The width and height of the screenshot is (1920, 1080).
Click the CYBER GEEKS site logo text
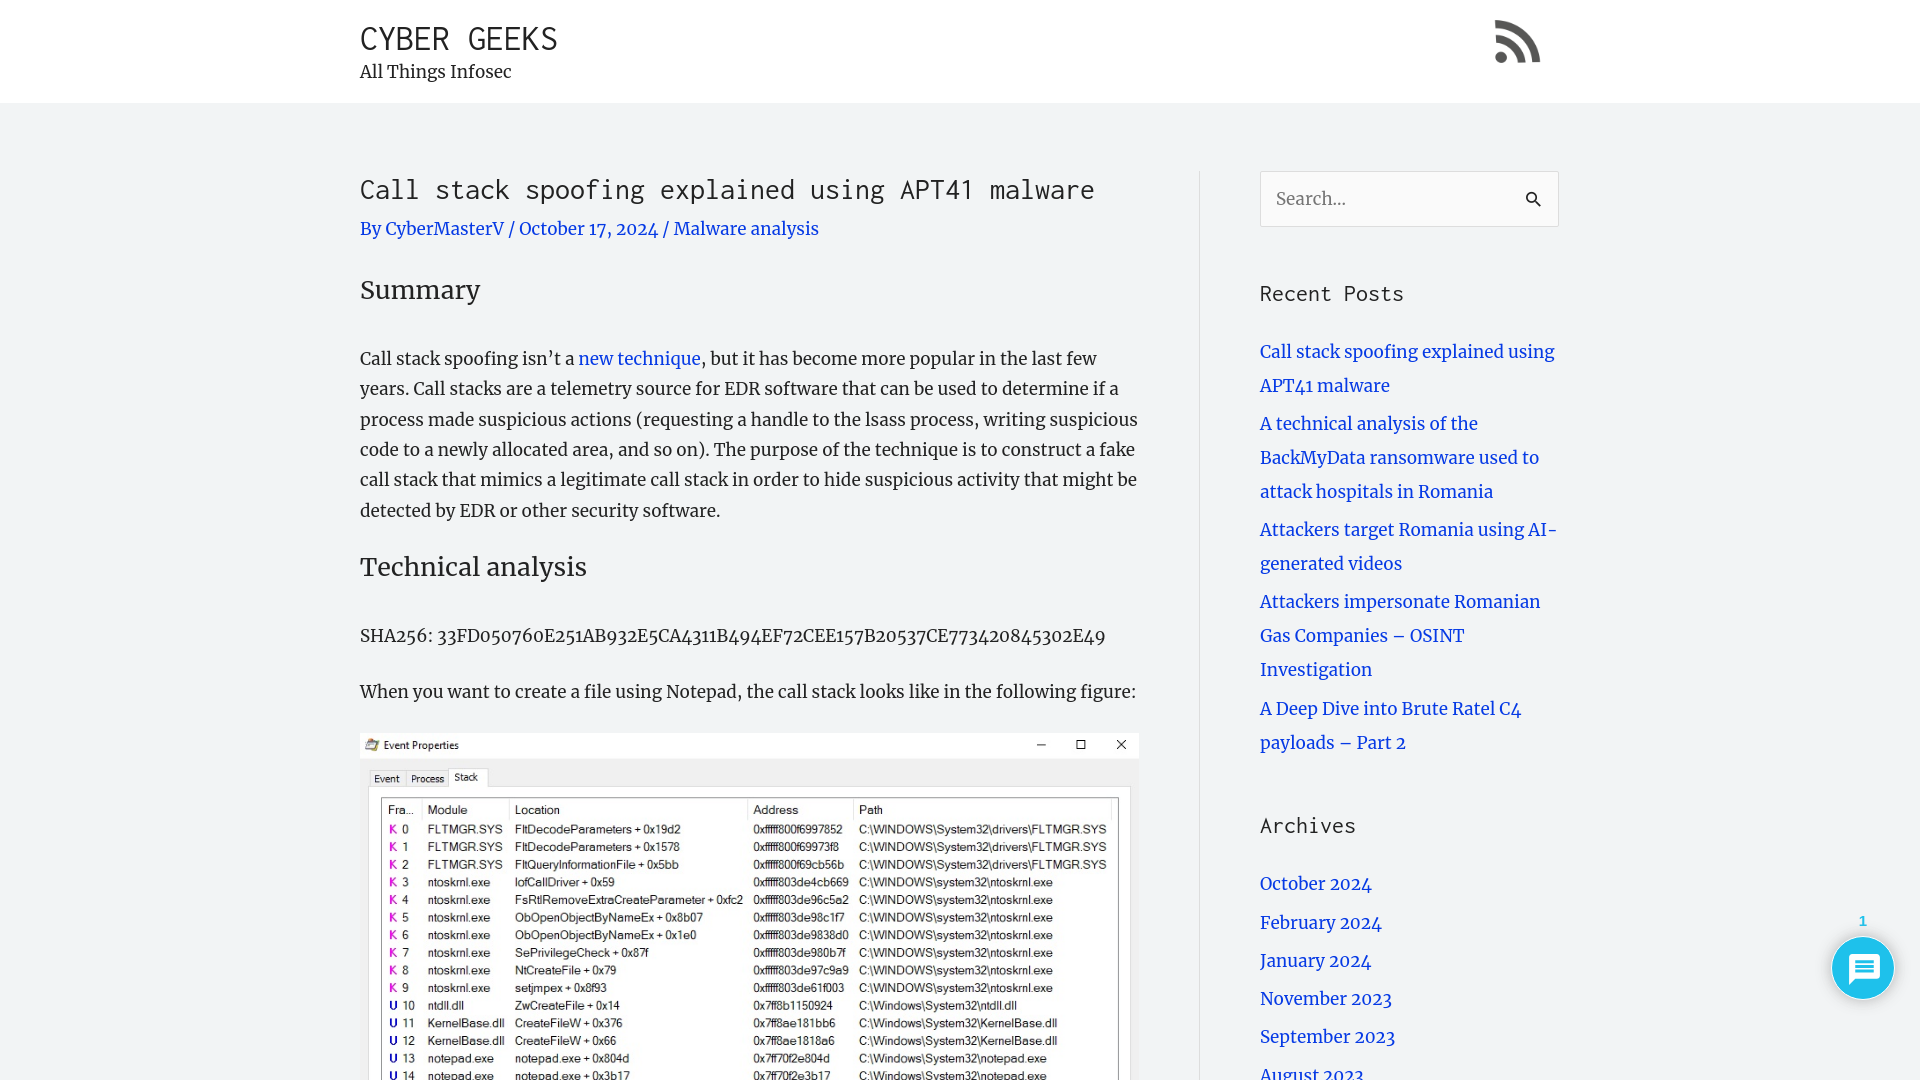coord(459,37)
